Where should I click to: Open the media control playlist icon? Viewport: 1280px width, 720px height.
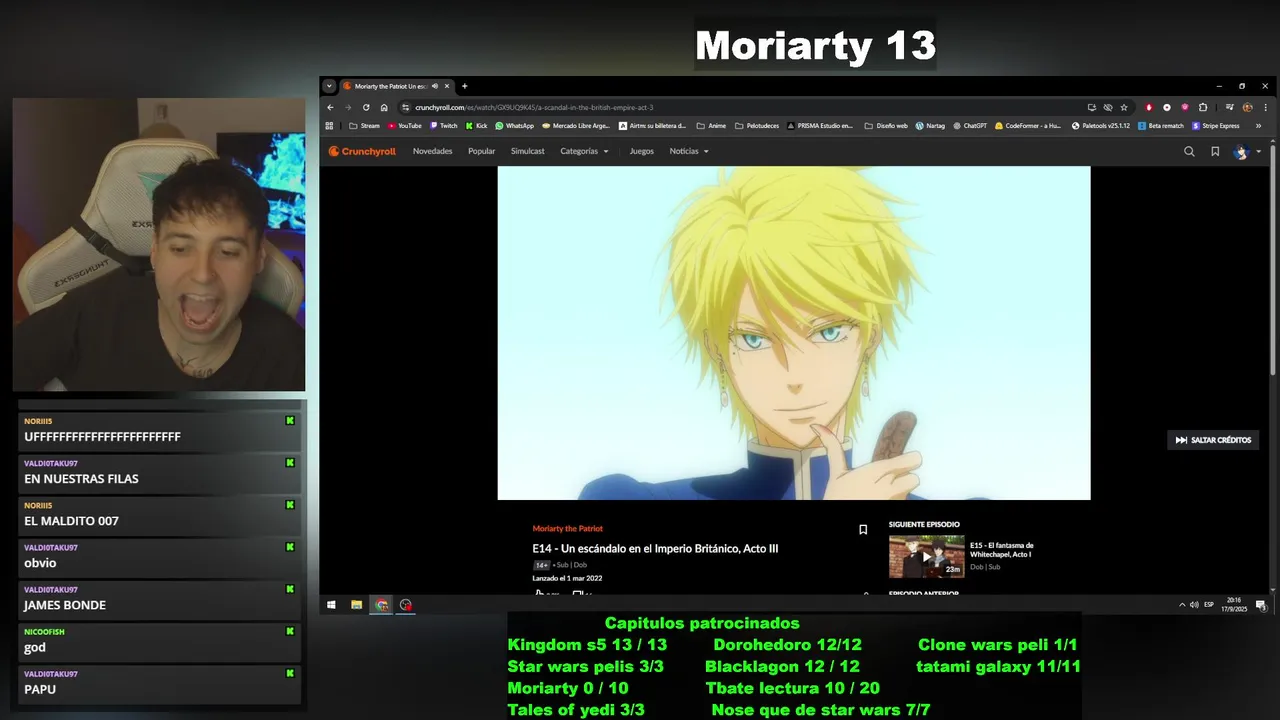(x=1230, y=107)
